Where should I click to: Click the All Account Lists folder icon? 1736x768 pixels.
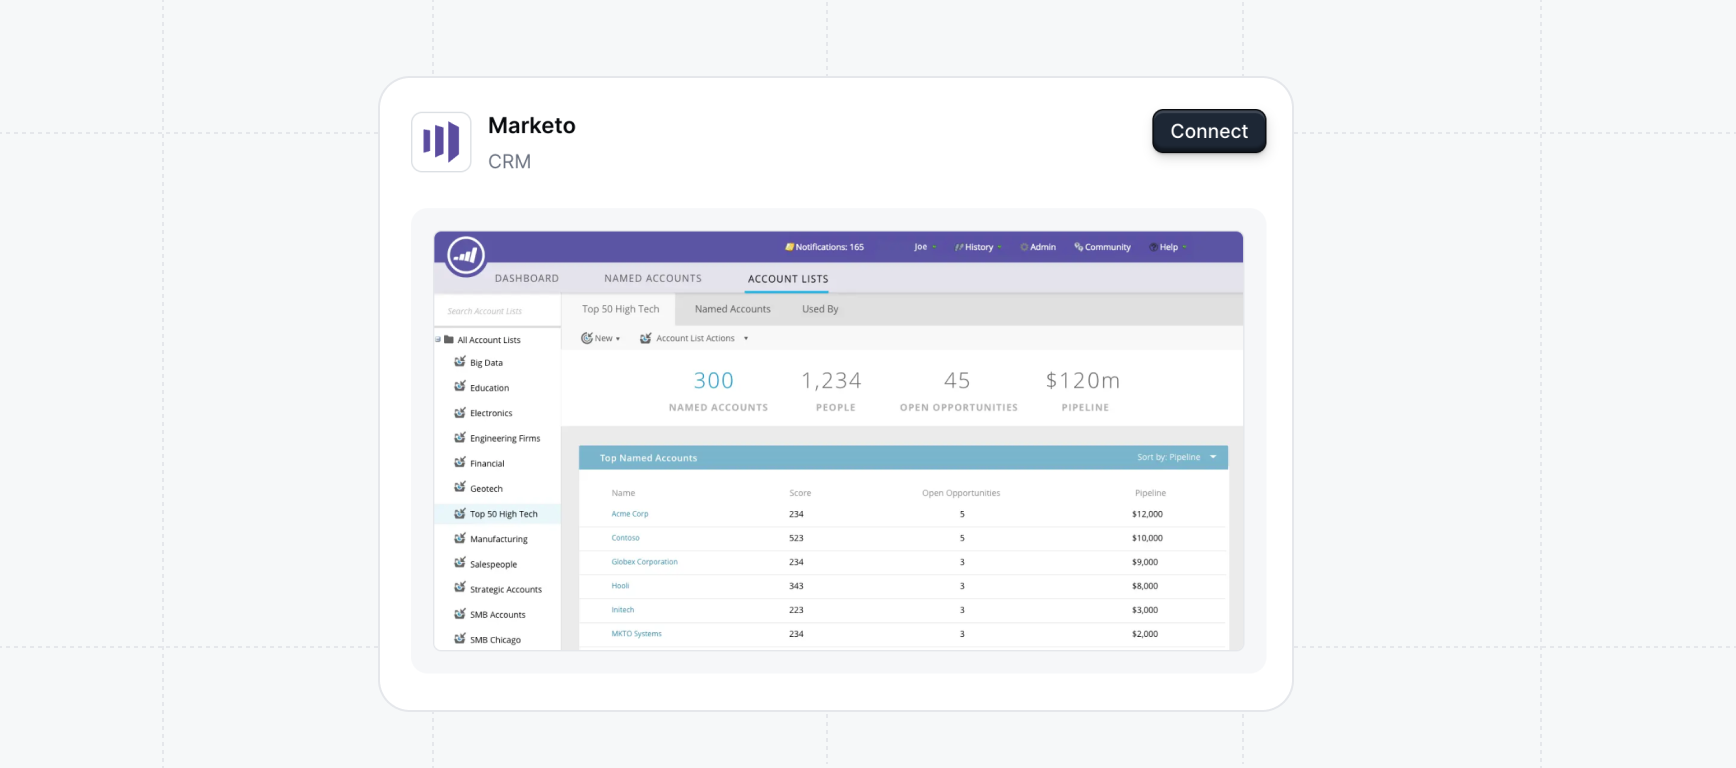[x=449, y=340]
